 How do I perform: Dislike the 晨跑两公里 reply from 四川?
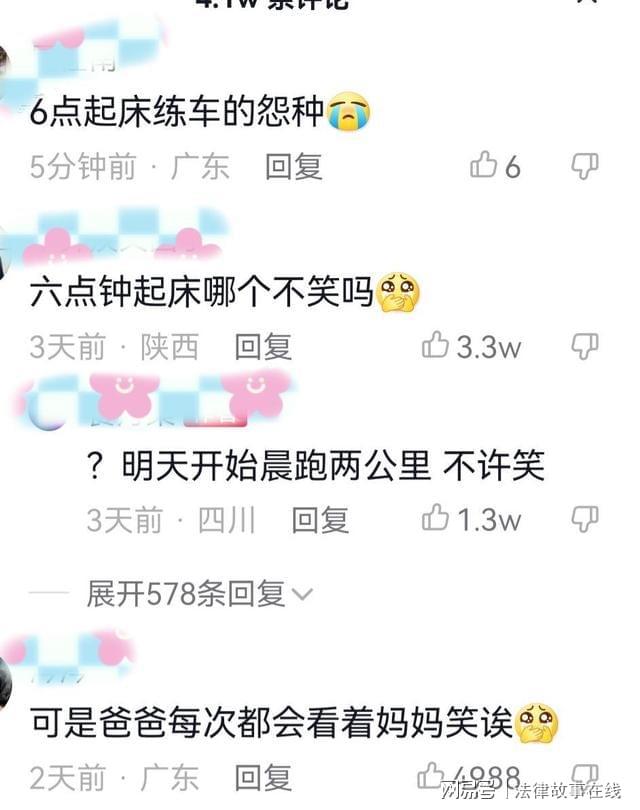(x=585, y=519)
